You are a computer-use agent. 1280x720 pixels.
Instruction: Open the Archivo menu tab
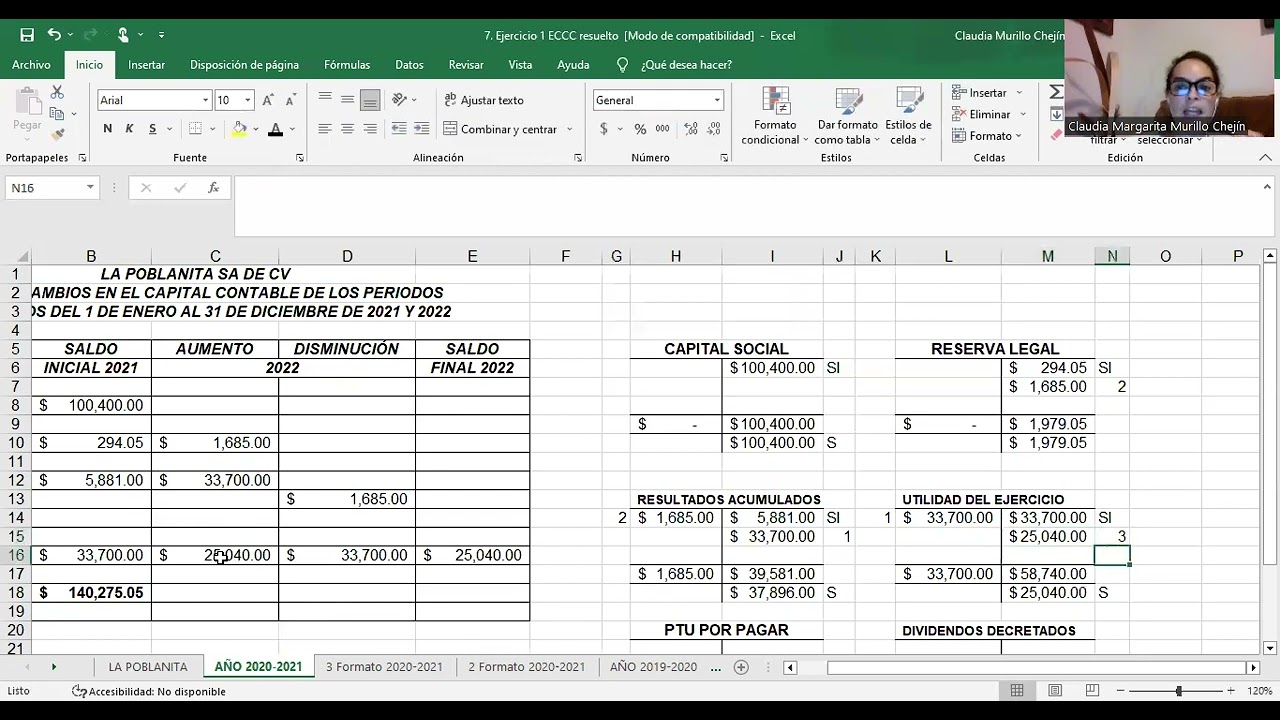(31, 65)
